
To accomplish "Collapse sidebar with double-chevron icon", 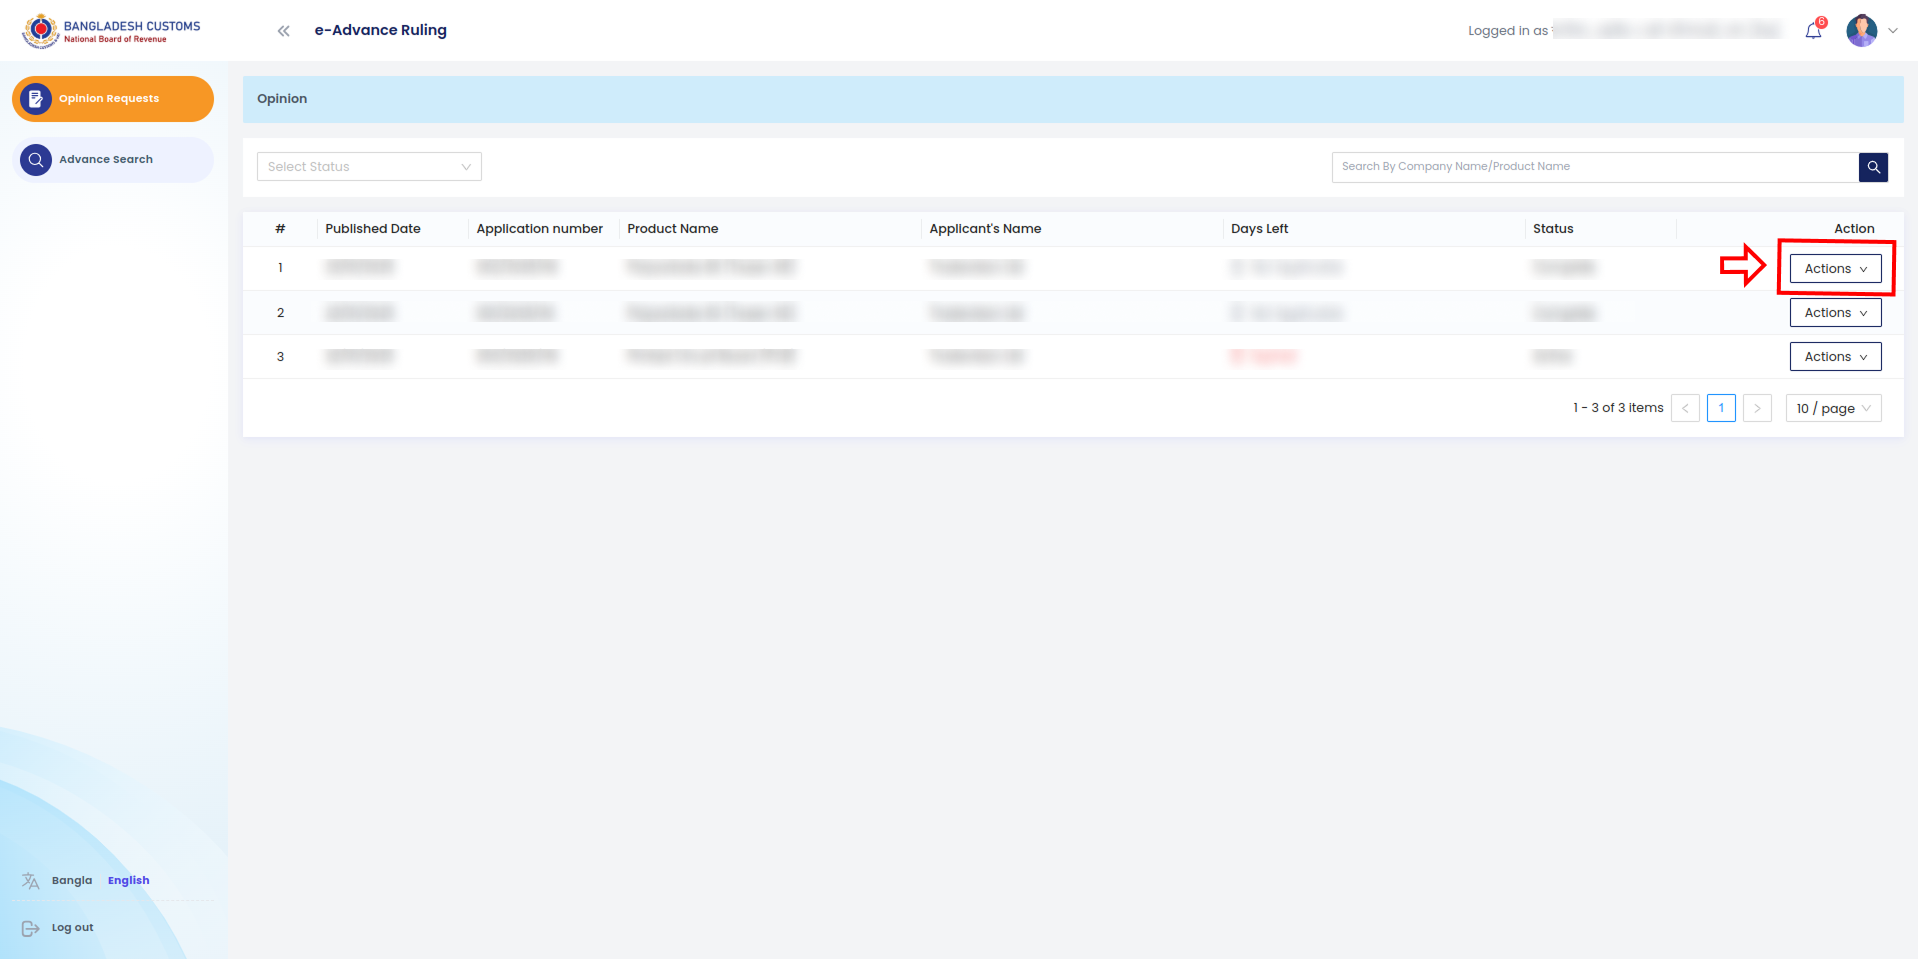I will [284, 31].
